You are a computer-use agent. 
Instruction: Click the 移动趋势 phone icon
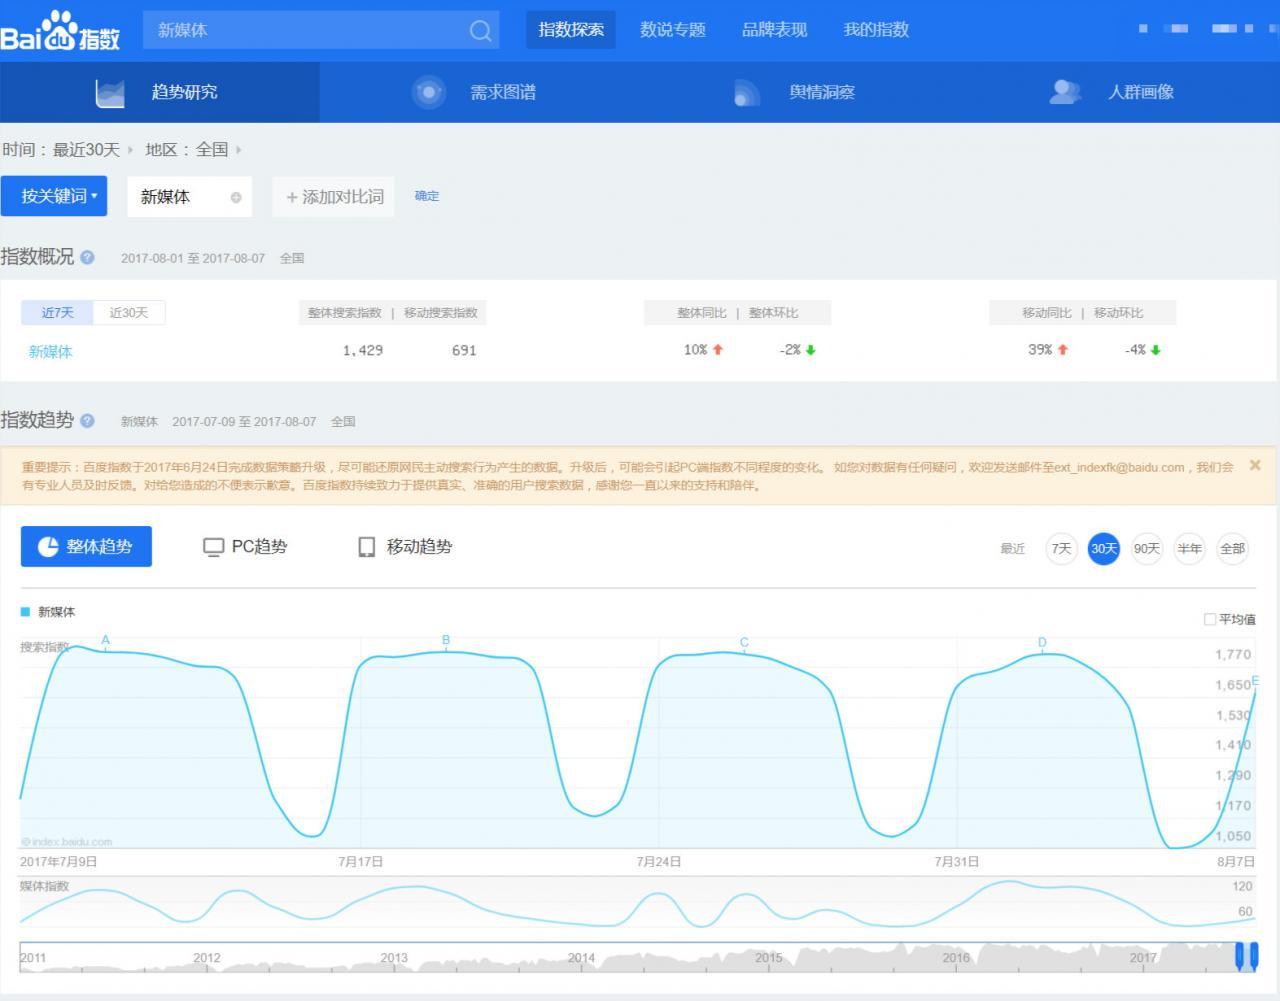[x=367, y=547]
